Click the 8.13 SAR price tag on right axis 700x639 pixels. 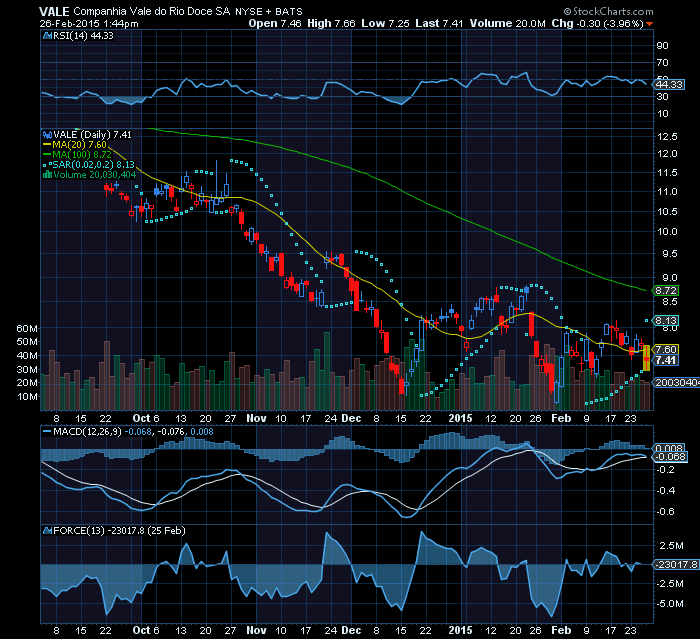tap(666, 321)
